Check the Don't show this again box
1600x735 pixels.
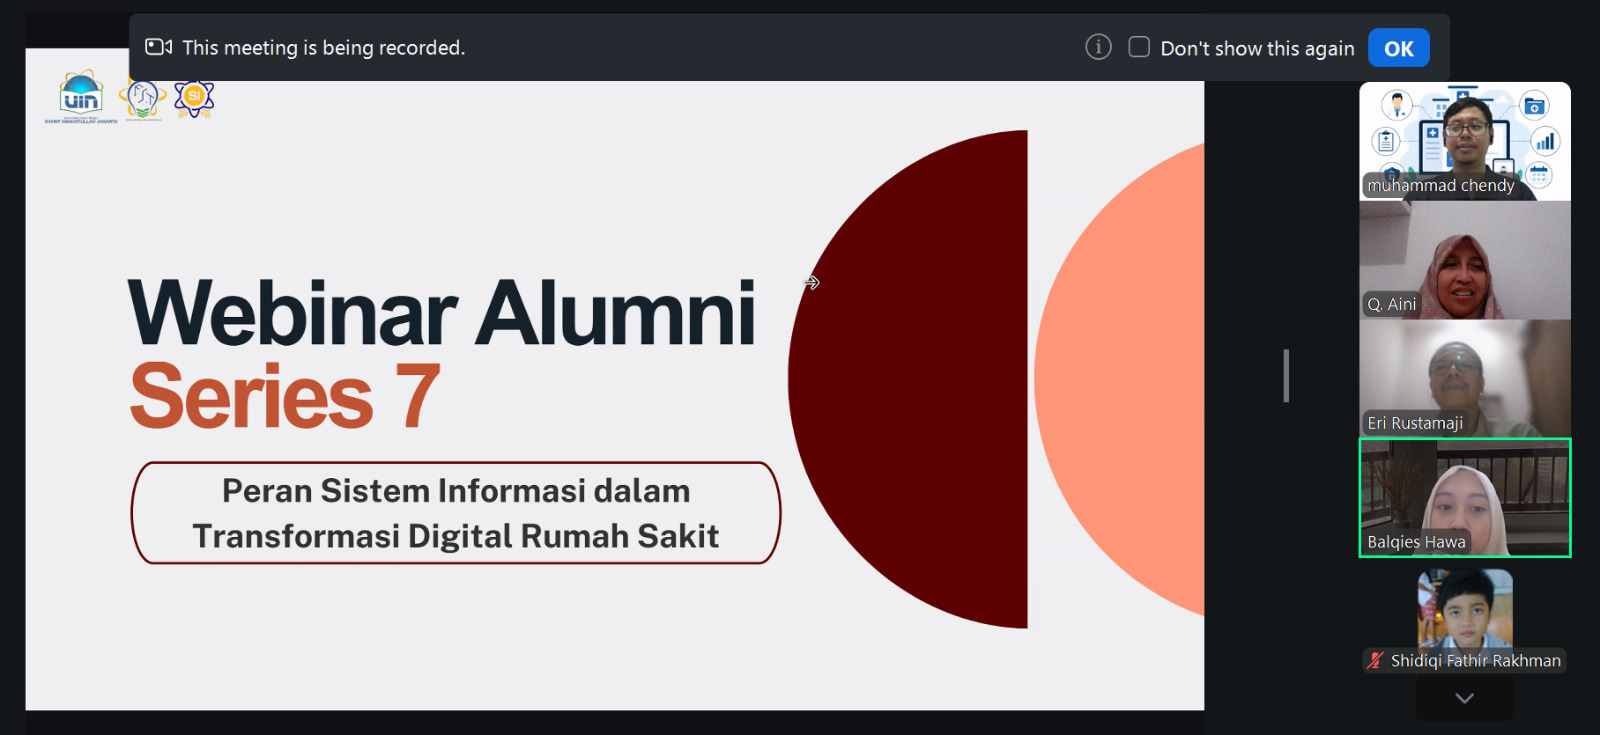click(1139, 47)
